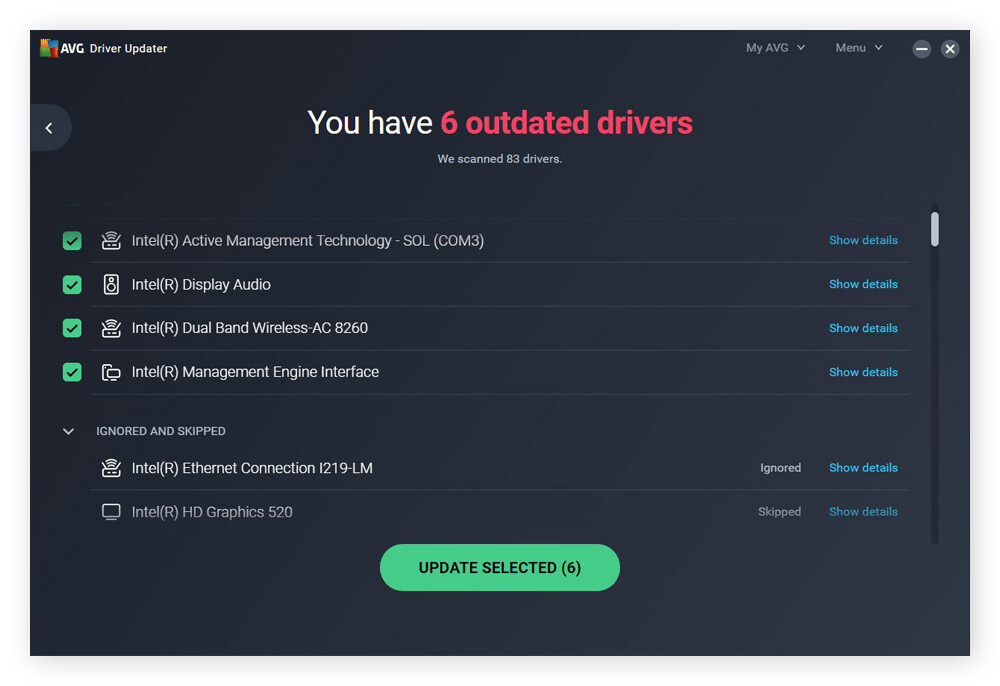
Task: Show details for Management Engine Interface
Action: (863, 372)
